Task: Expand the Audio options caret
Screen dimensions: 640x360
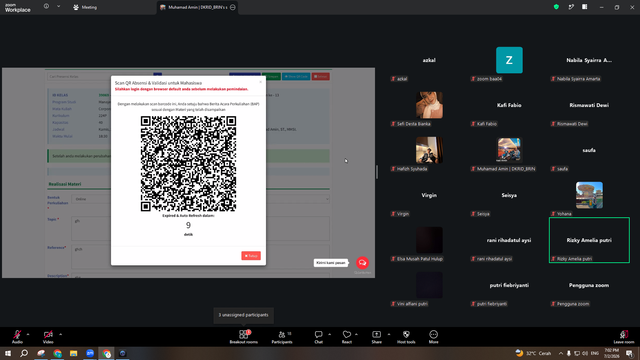Action: [28, 334]
